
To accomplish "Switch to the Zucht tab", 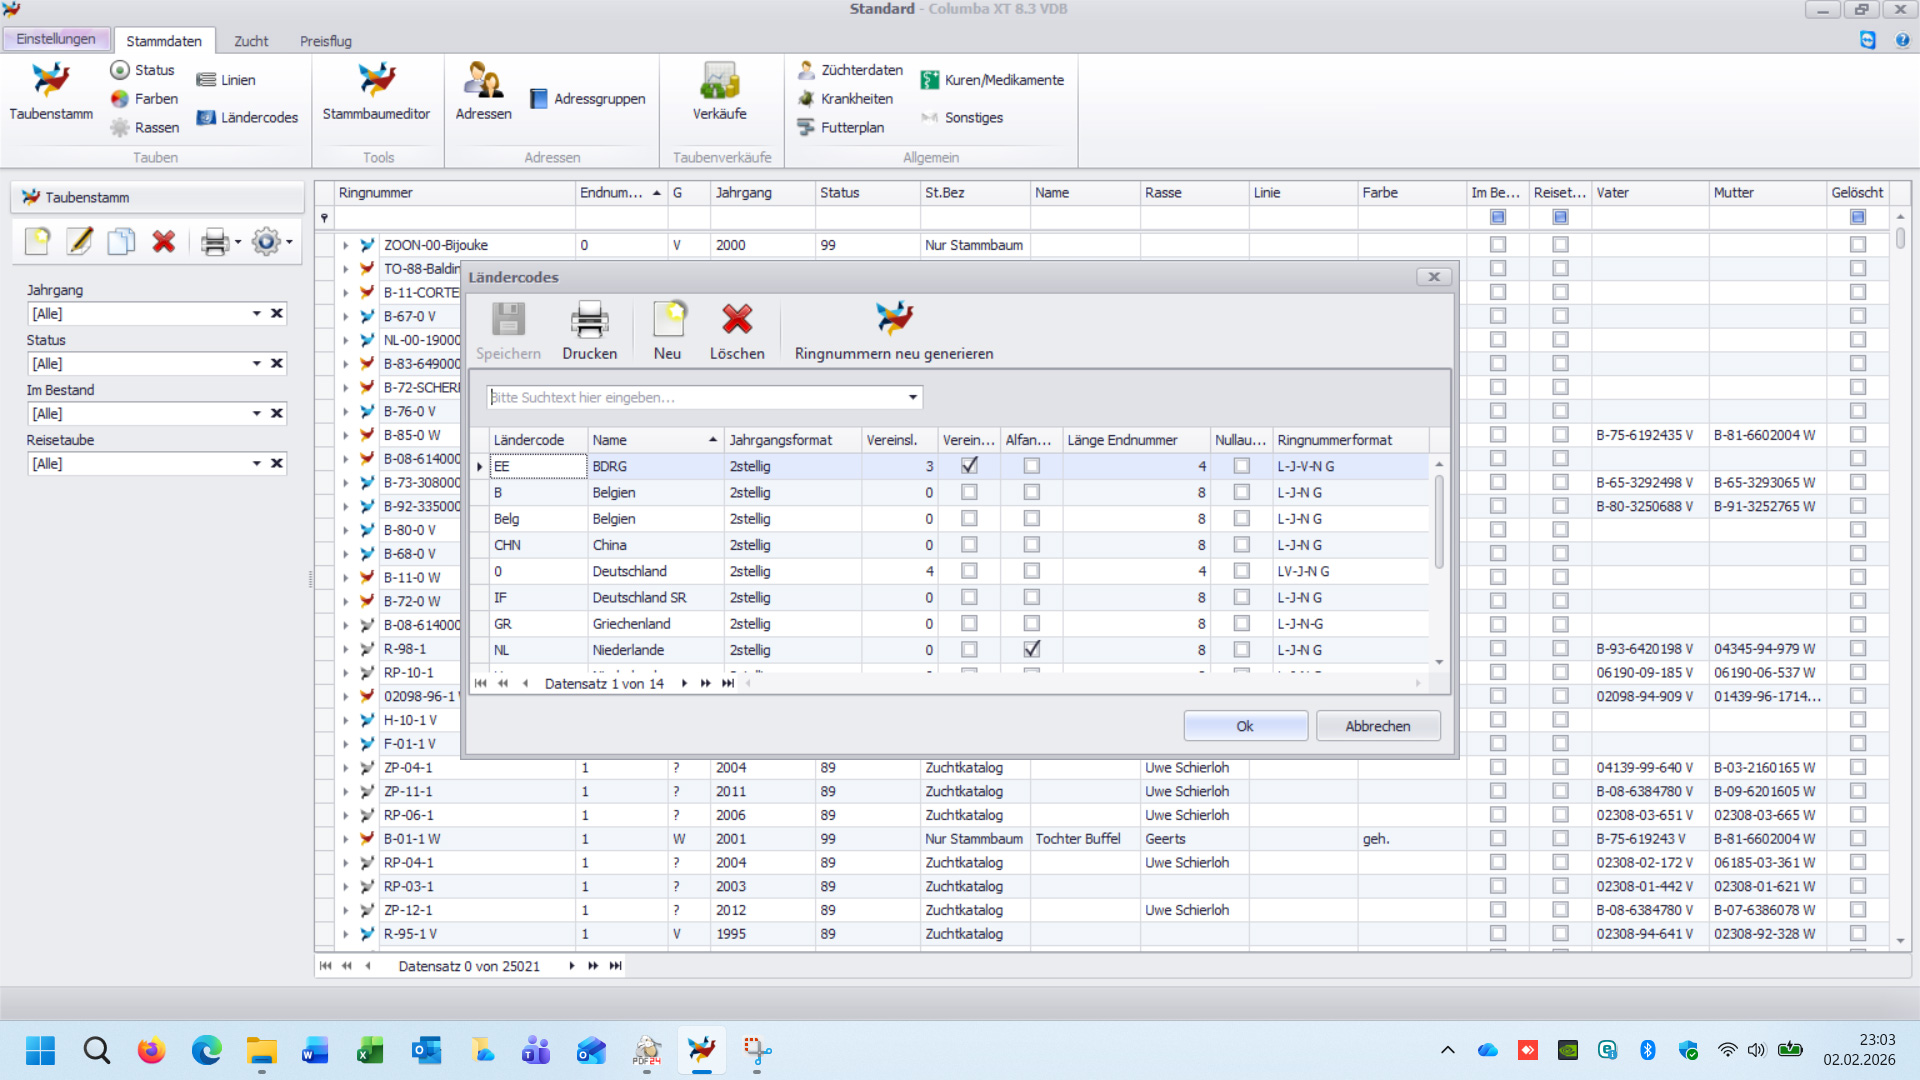I will (x=251, y=41).
